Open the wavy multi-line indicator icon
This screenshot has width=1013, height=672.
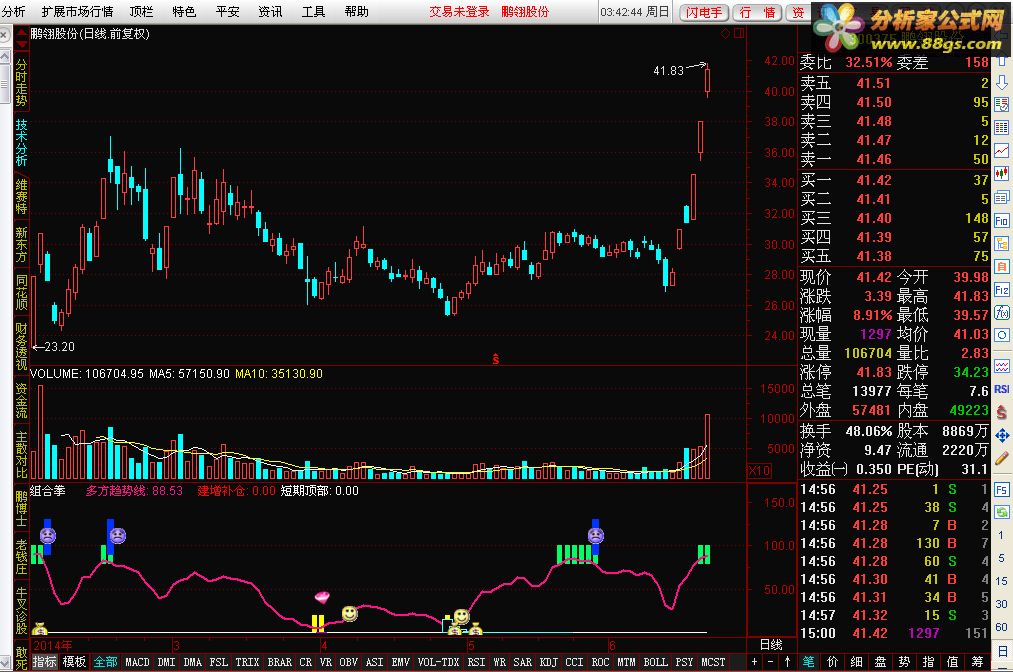(x=1001, y=366)
